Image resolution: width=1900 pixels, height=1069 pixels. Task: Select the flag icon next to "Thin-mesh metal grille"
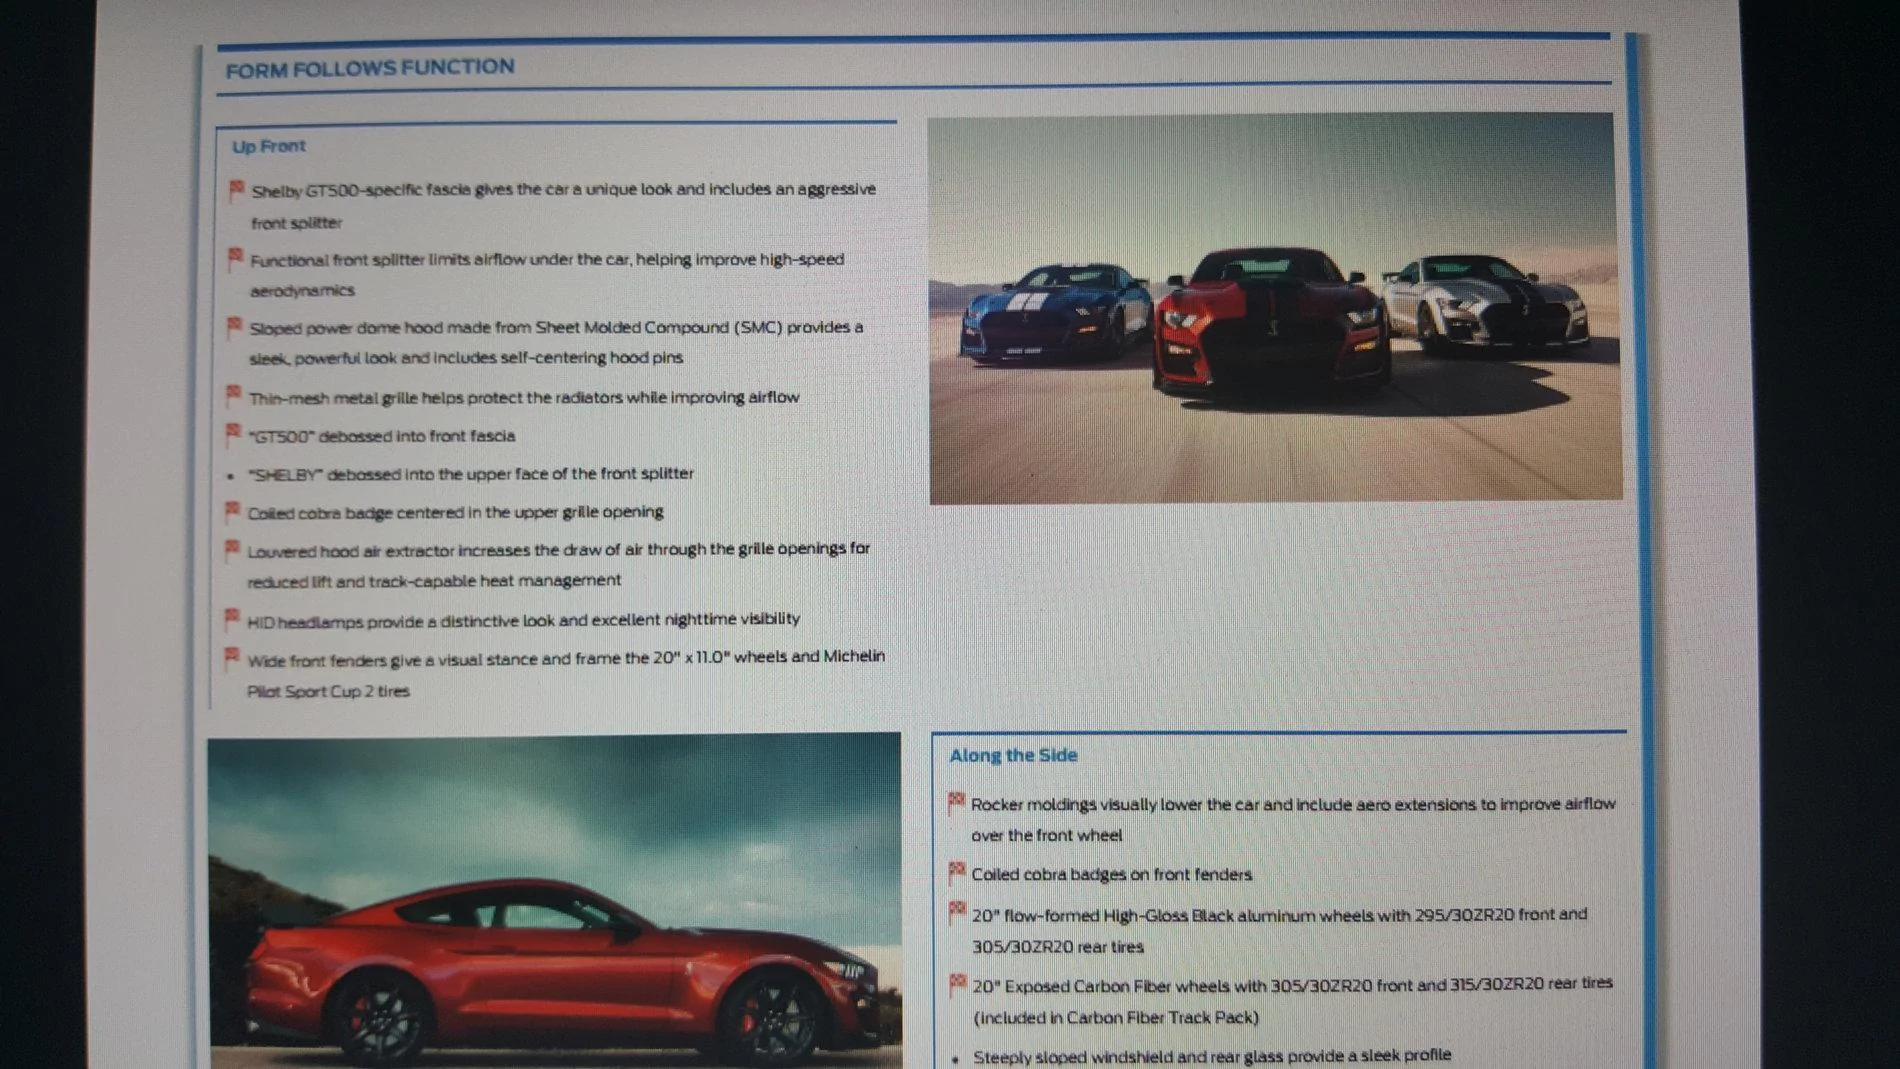tap(233, 395)
